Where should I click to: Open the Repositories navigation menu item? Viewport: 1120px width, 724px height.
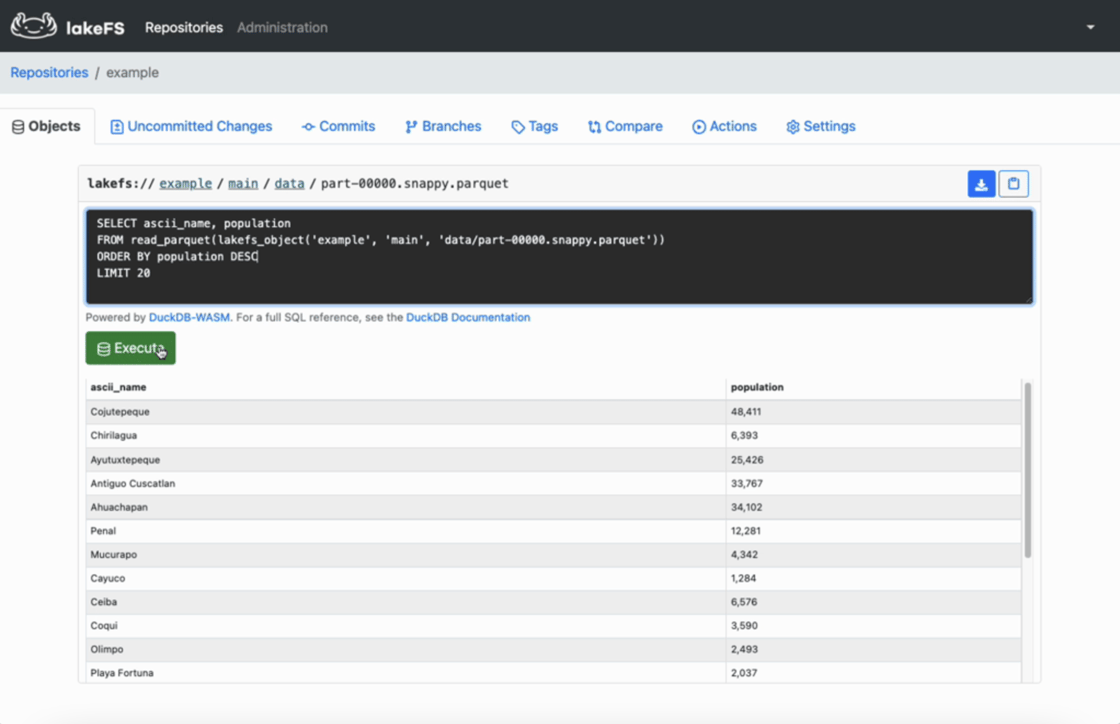(184, 27)
